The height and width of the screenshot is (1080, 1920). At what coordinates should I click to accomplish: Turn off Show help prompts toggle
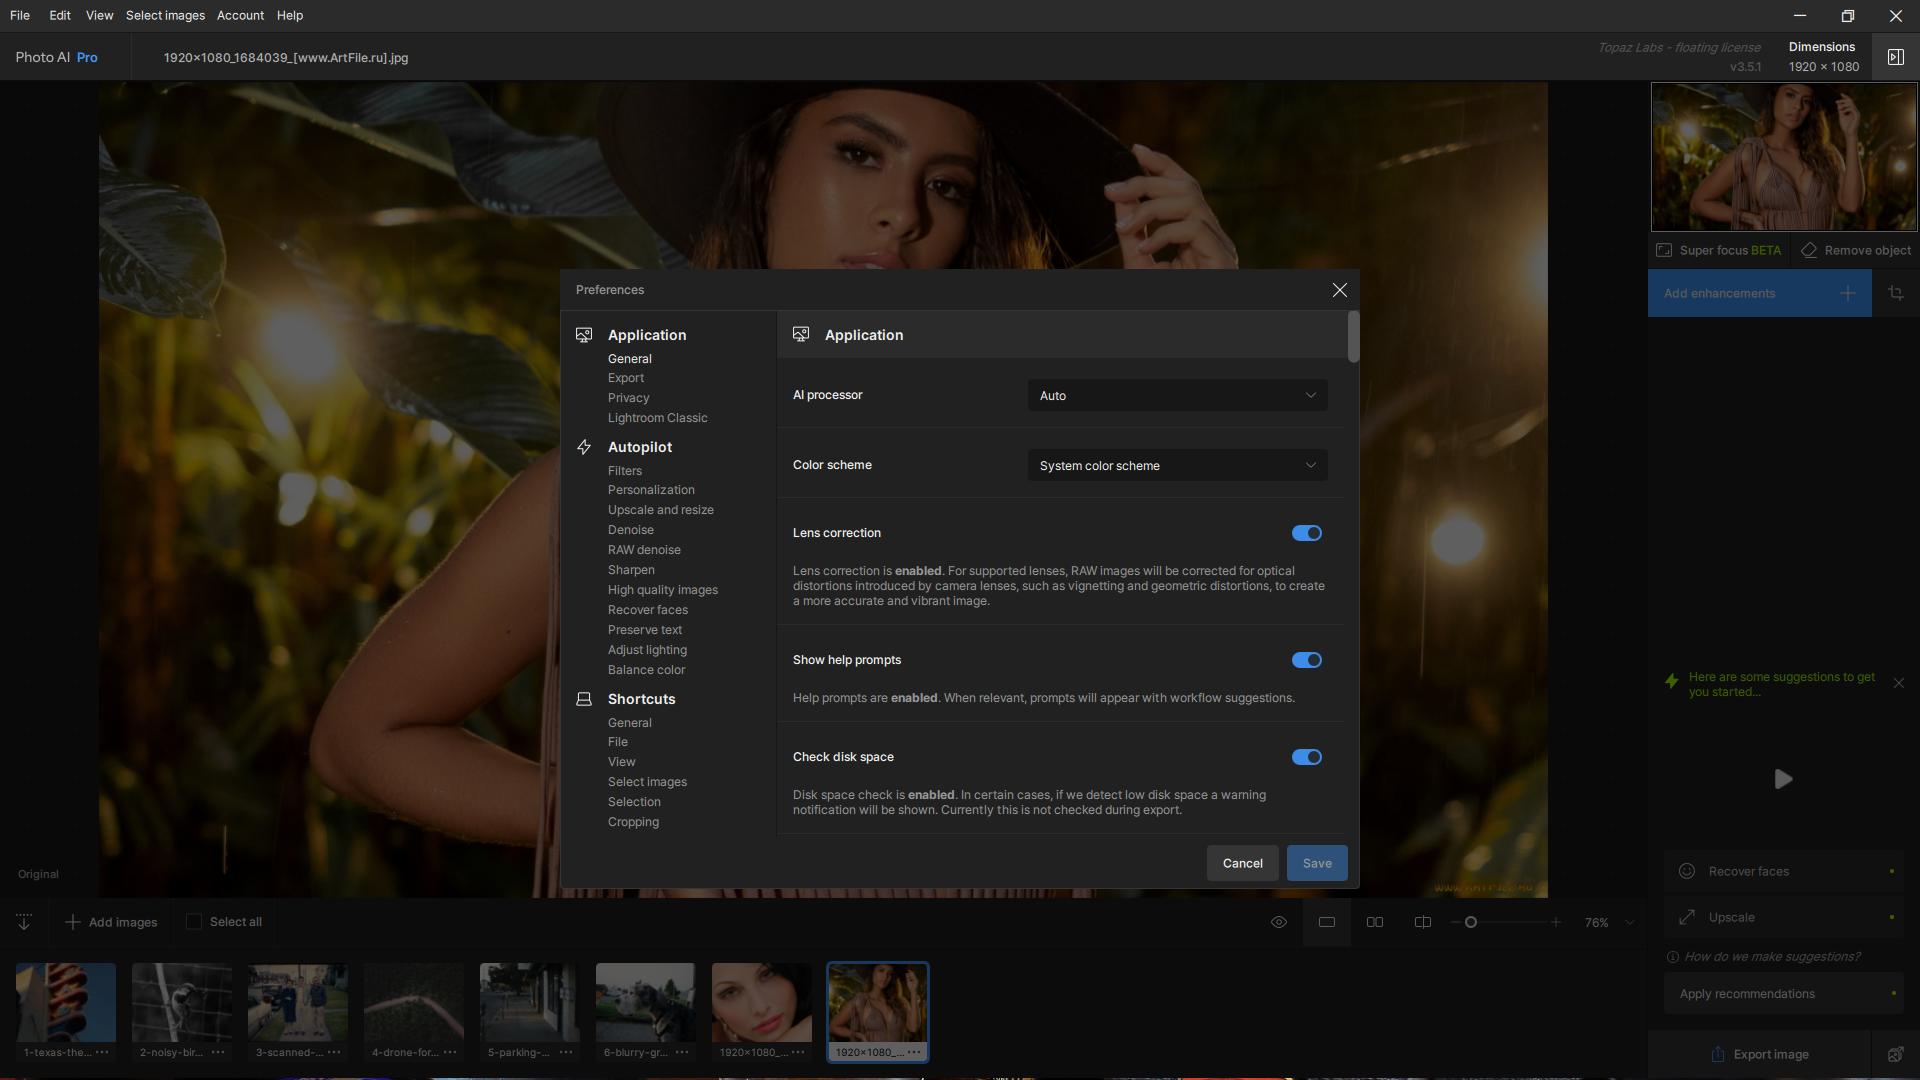tap(1306, 660)
